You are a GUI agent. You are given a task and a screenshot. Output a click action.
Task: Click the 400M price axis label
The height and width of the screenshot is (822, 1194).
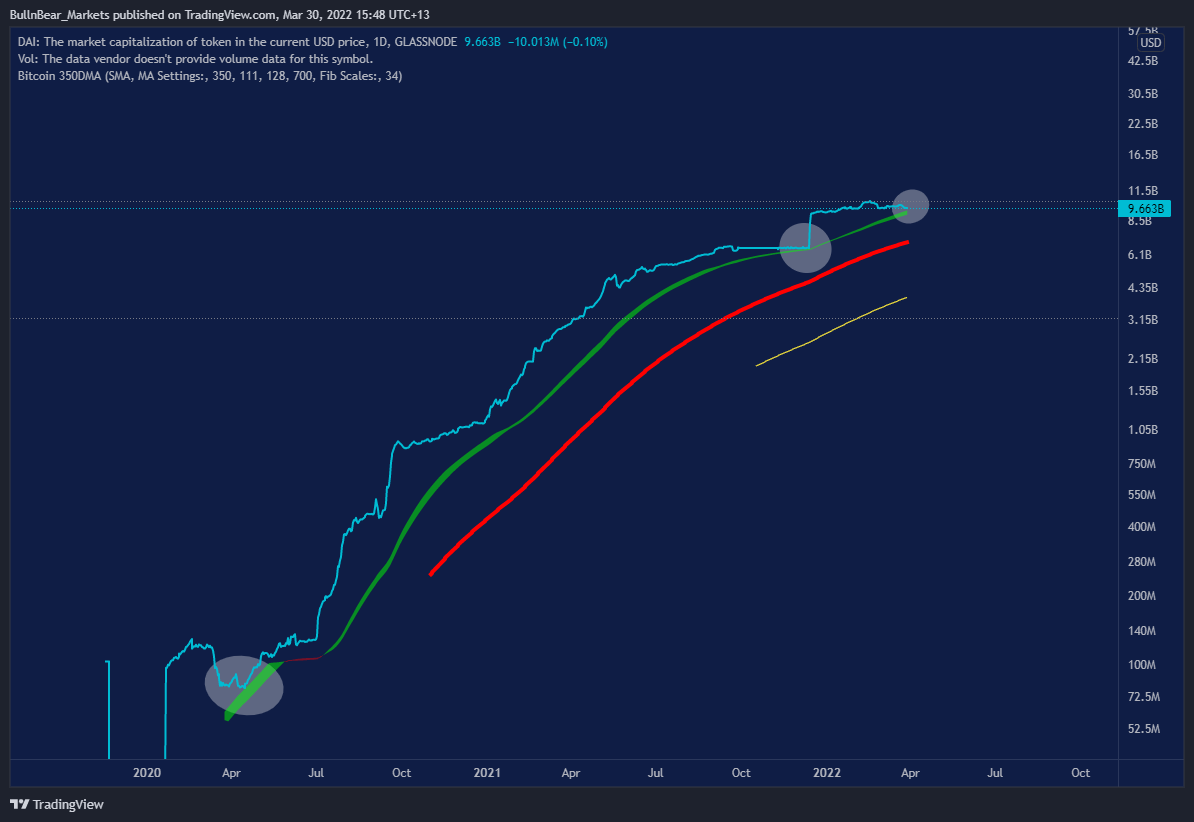[1141, 526]
